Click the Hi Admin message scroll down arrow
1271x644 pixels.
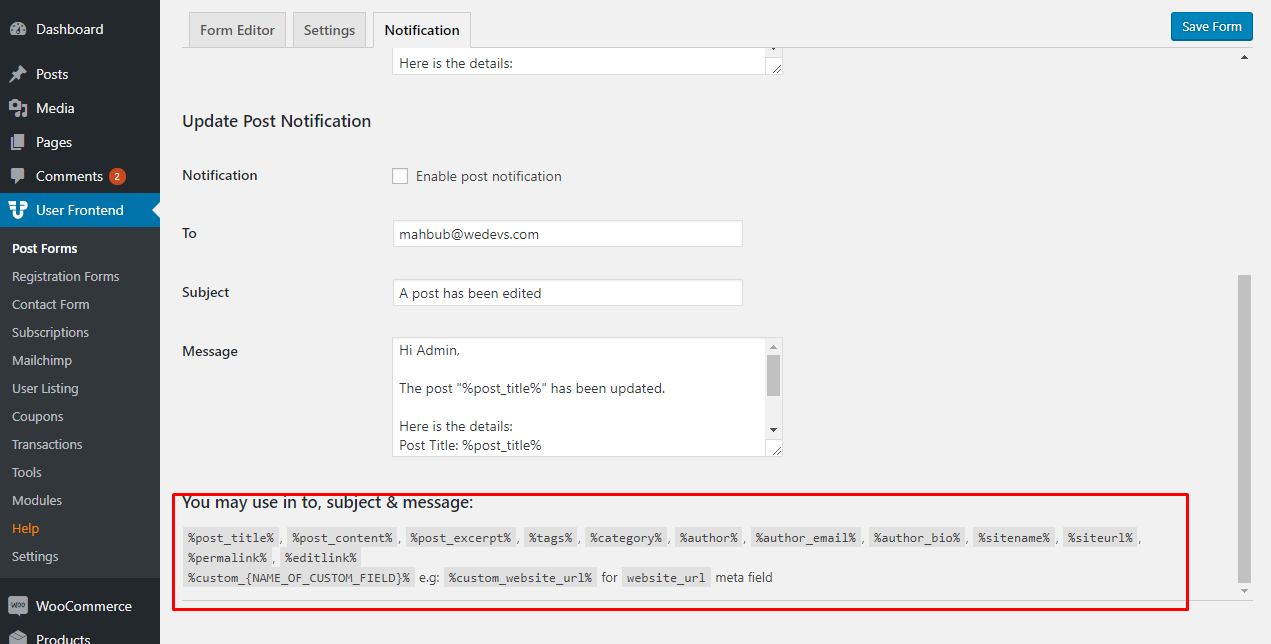point(773,429)
